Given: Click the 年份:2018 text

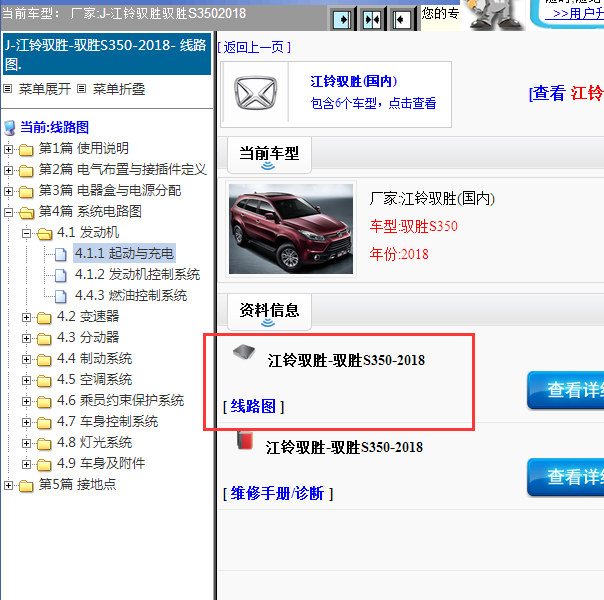Looking at the screenshot, I should (399, 254).
